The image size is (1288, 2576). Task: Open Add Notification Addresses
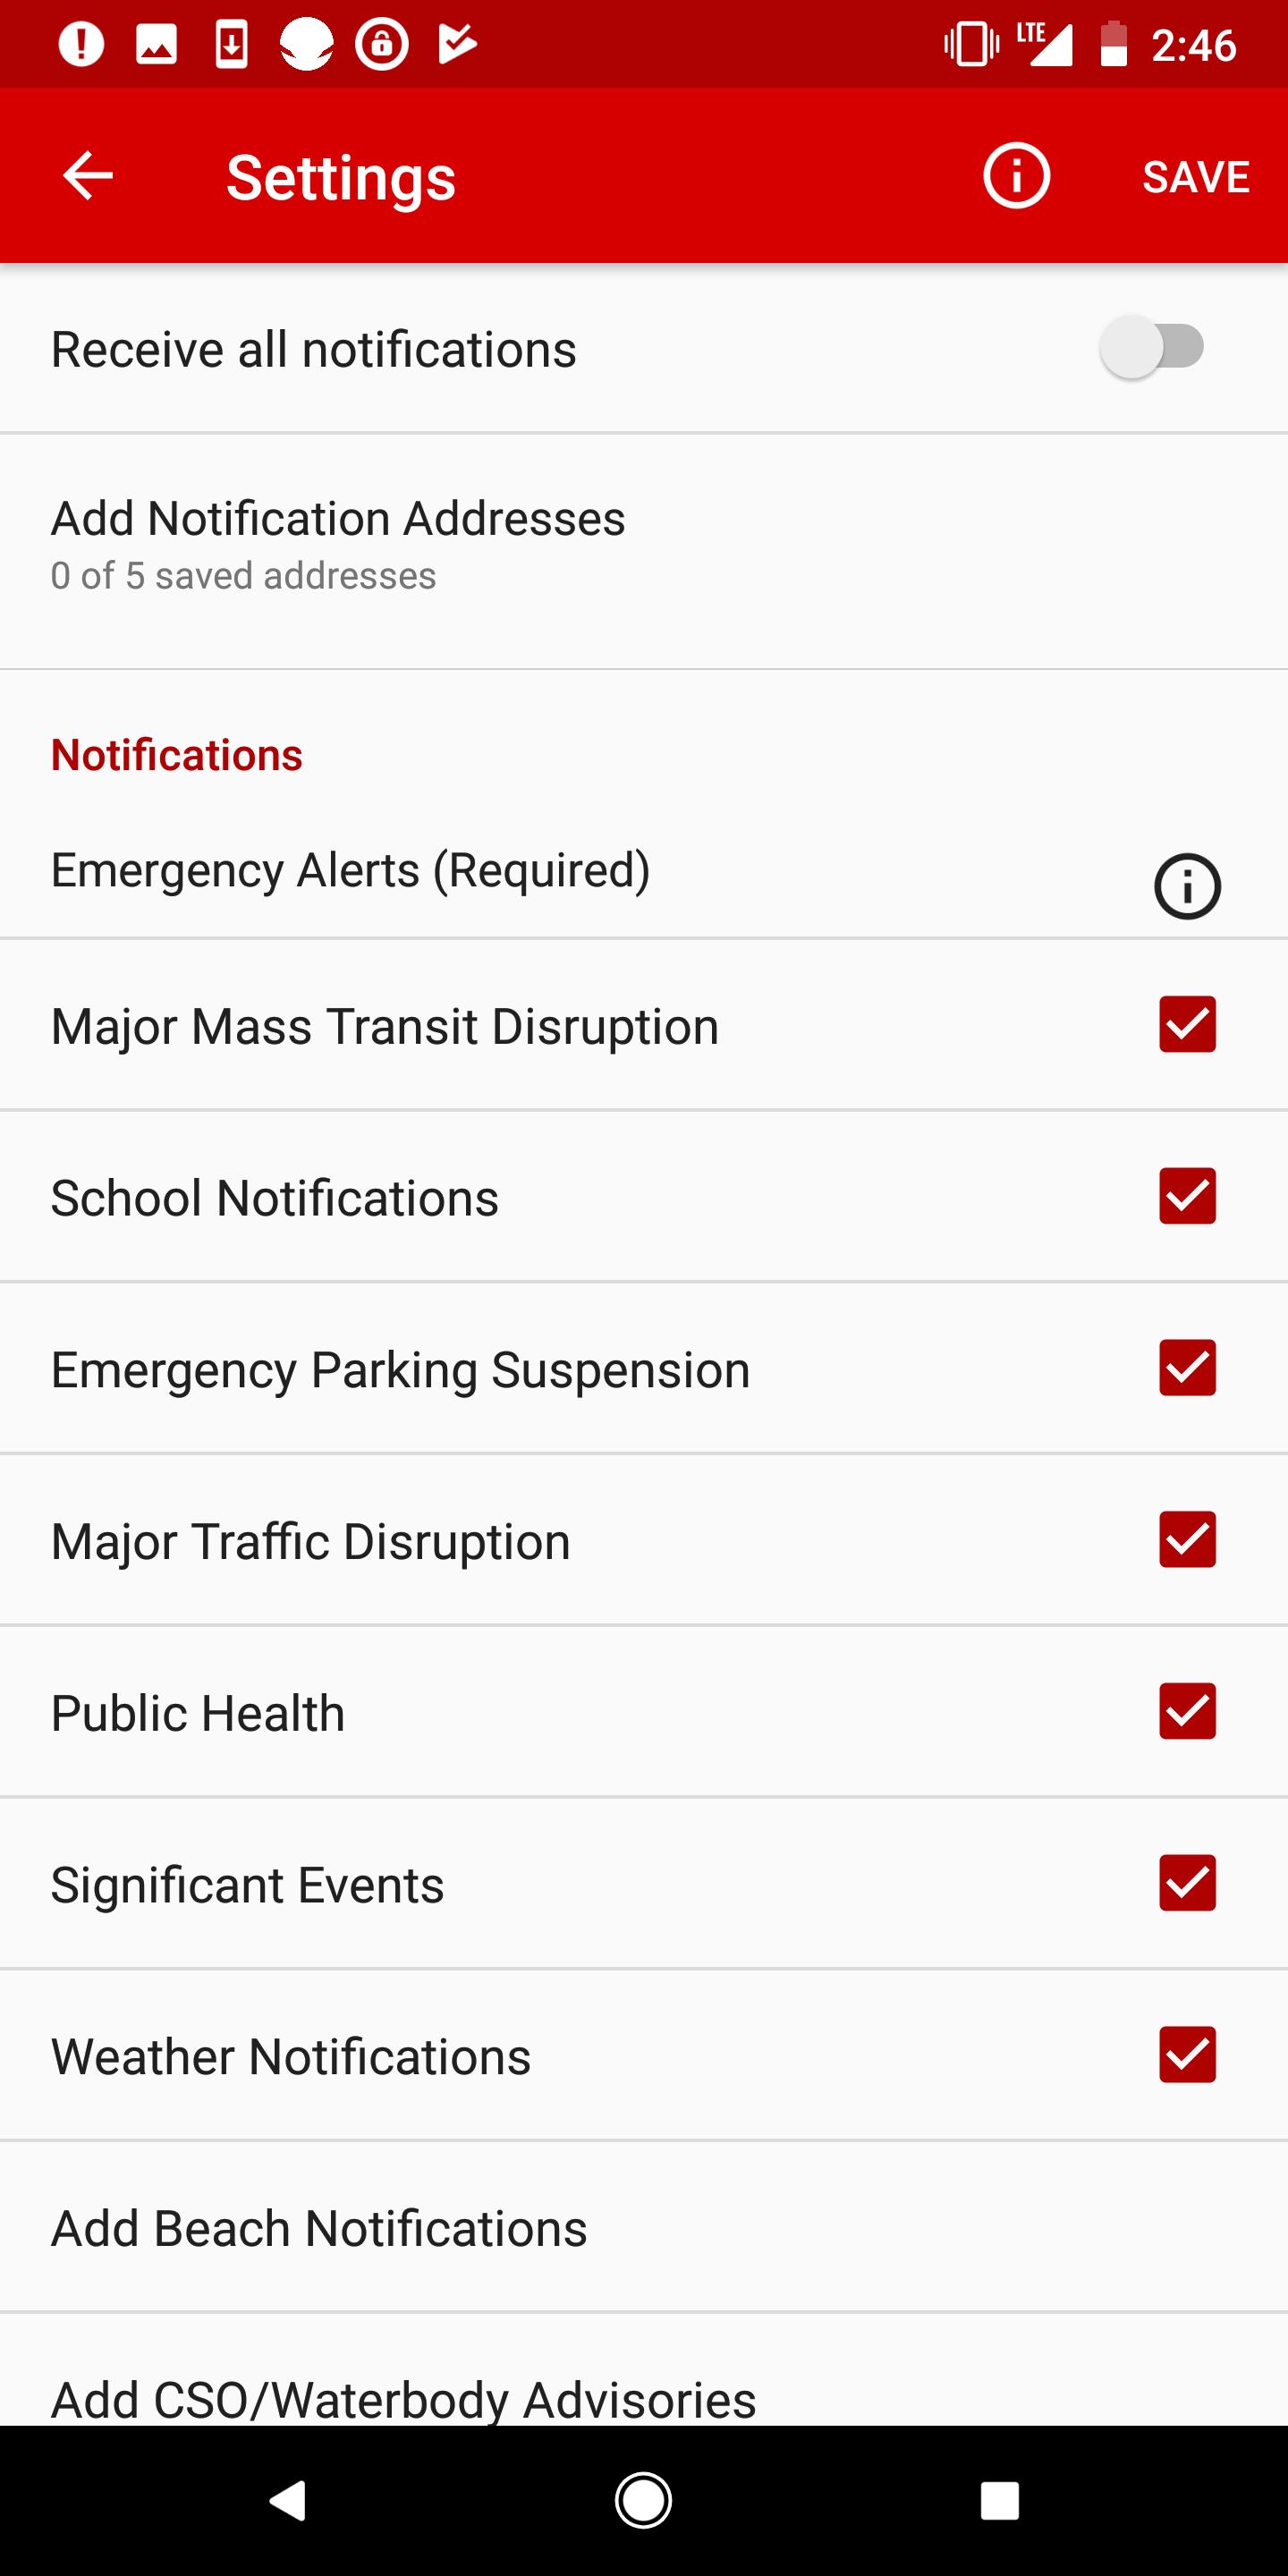coord(644,551)
